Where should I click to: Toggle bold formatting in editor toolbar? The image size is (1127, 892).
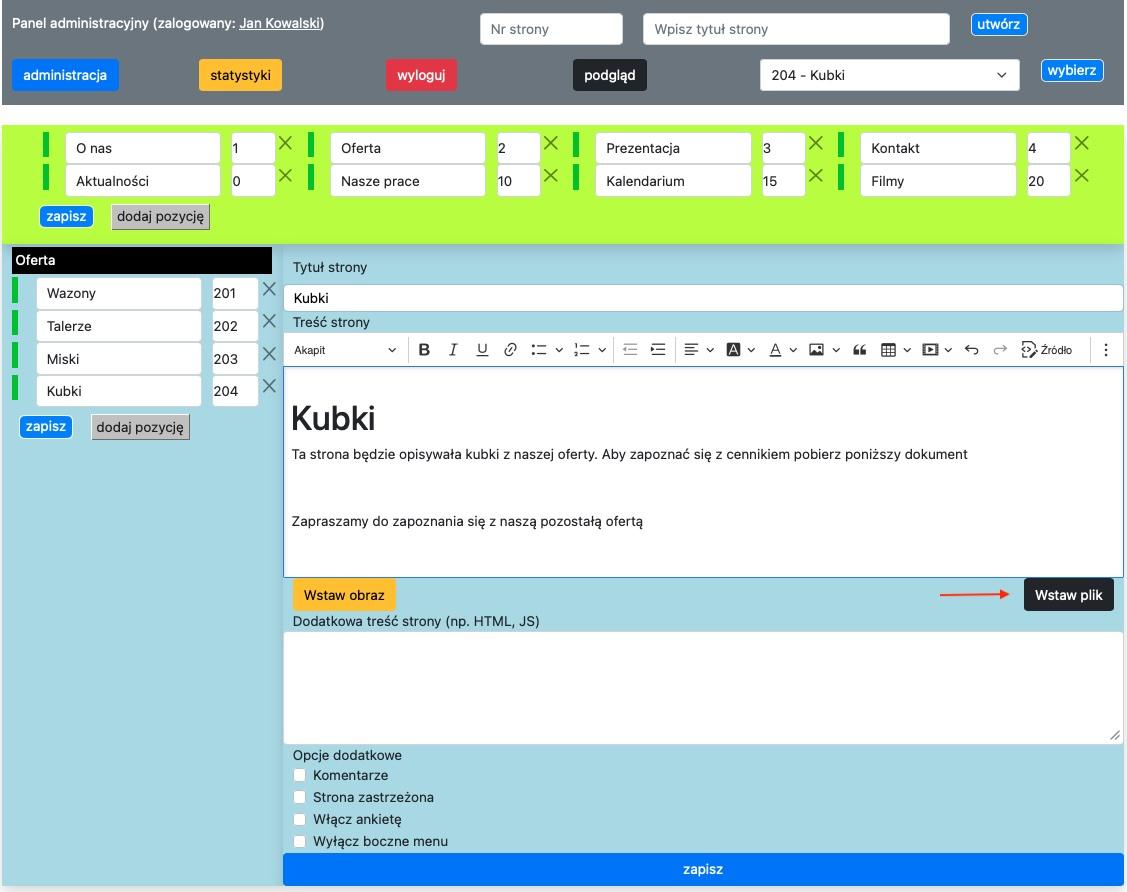point(424,350)
